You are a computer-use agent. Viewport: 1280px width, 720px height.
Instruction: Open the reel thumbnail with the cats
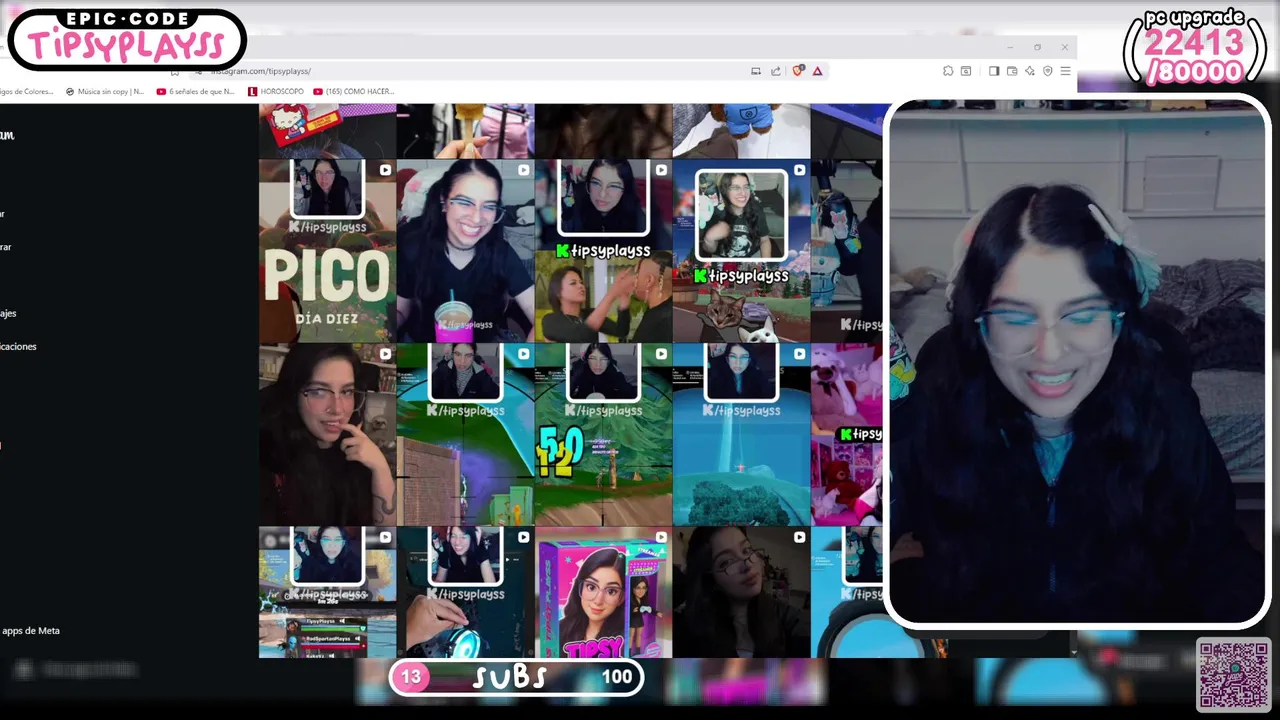coord(741,250)
